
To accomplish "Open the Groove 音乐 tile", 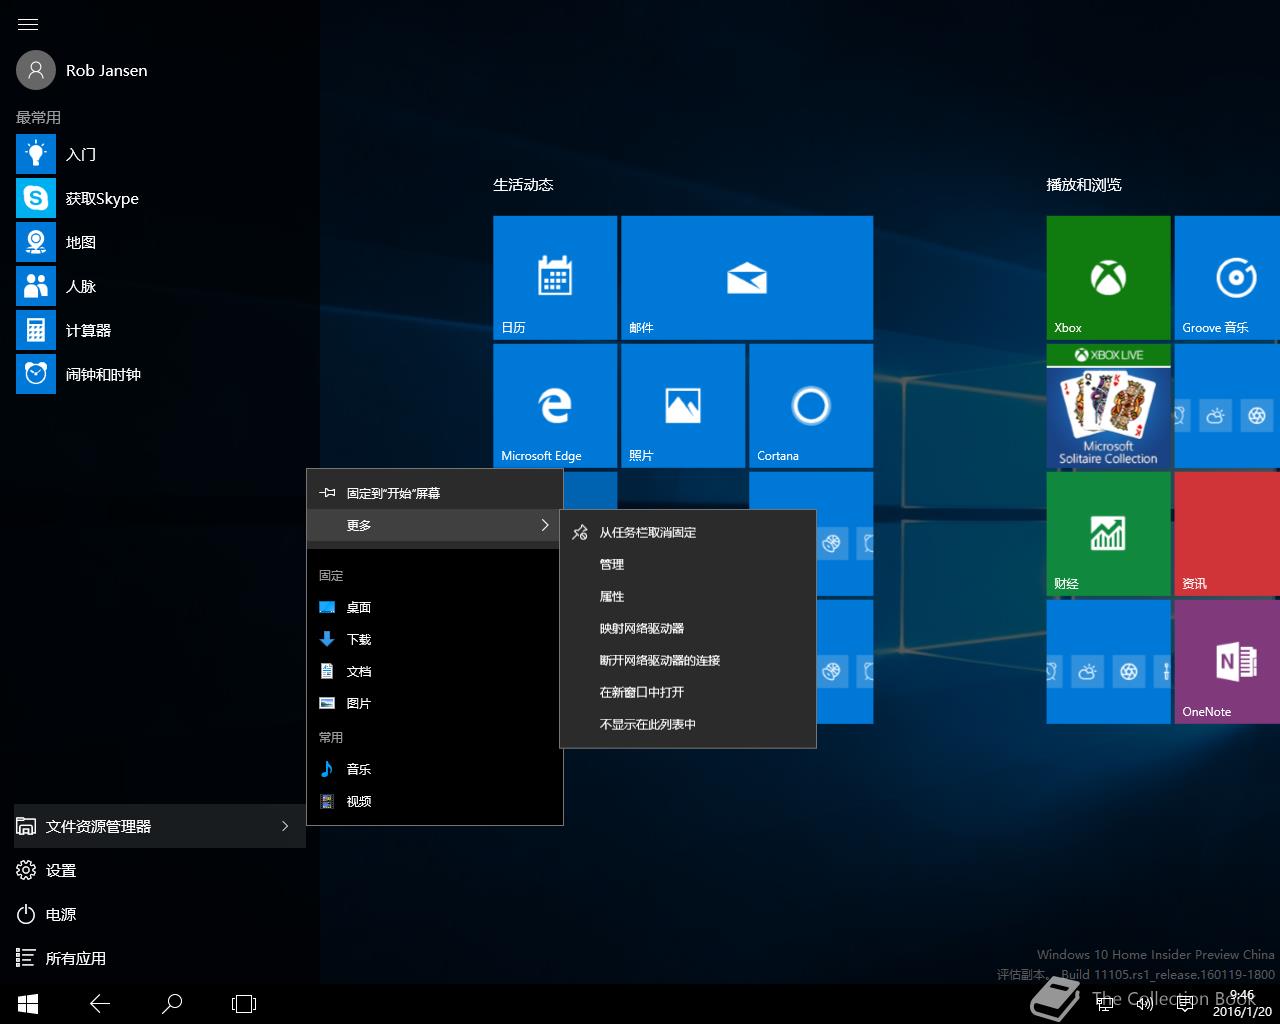I will point(1227,278).
